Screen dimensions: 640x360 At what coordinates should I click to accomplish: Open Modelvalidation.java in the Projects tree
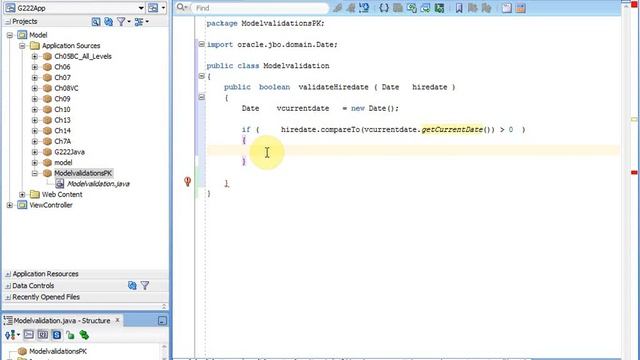coord(98,184)
